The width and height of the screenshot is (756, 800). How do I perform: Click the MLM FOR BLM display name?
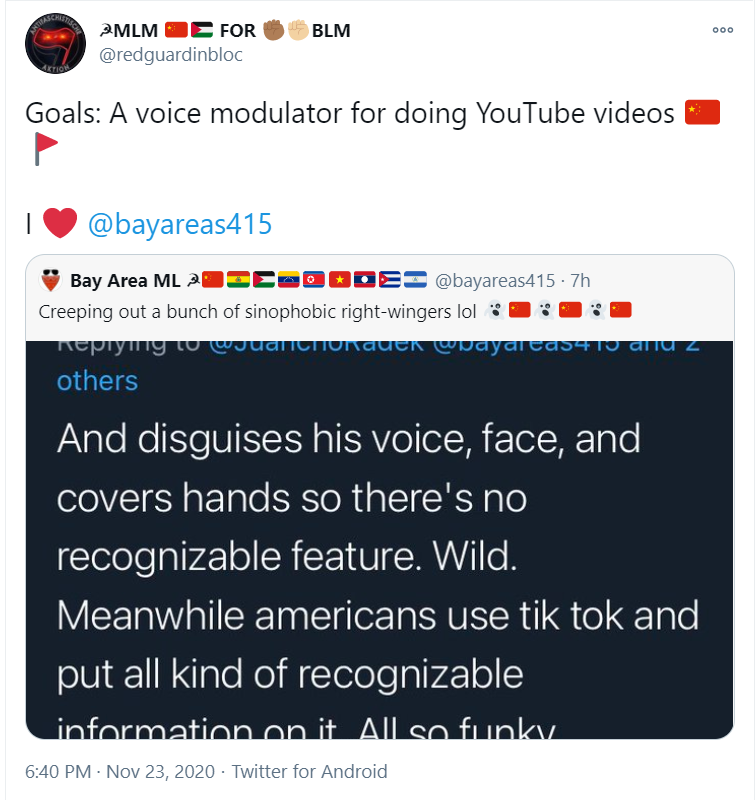225,31
